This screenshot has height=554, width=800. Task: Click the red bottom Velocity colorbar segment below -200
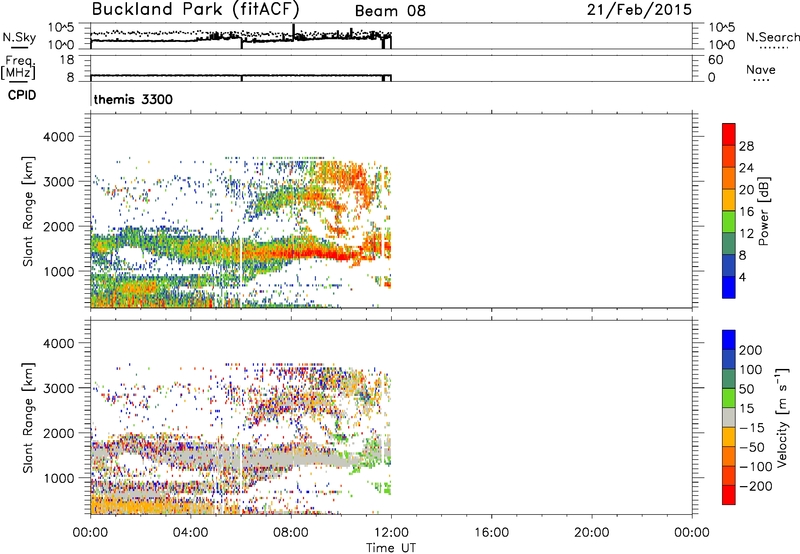coord(729,495)
